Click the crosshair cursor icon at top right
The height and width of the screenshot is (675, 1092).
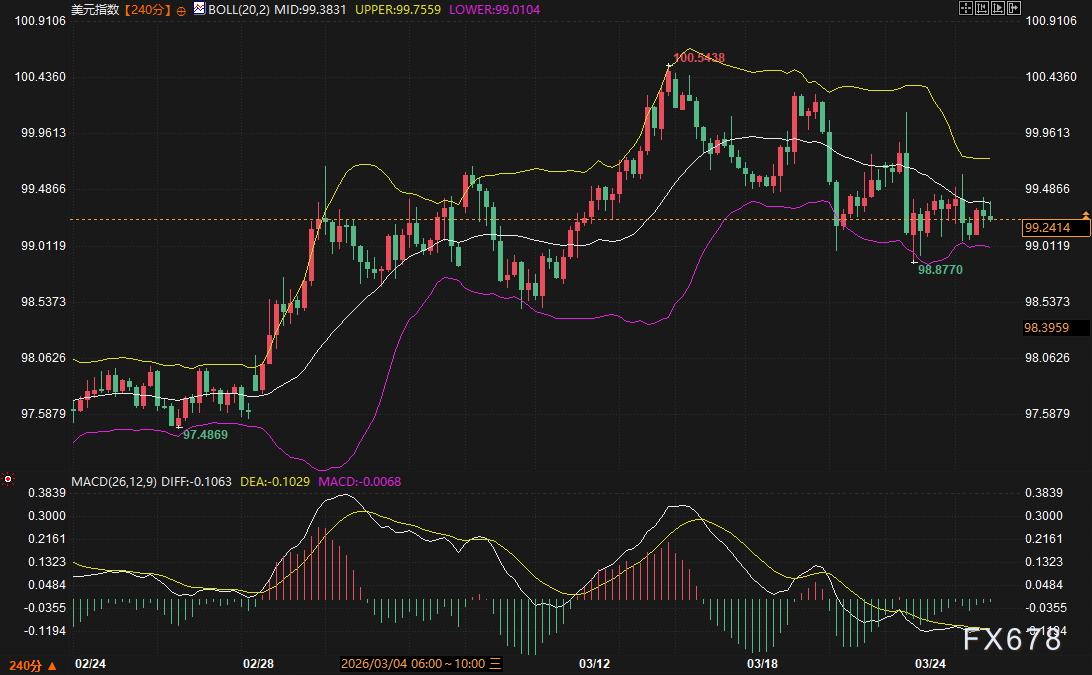point(966,8)
